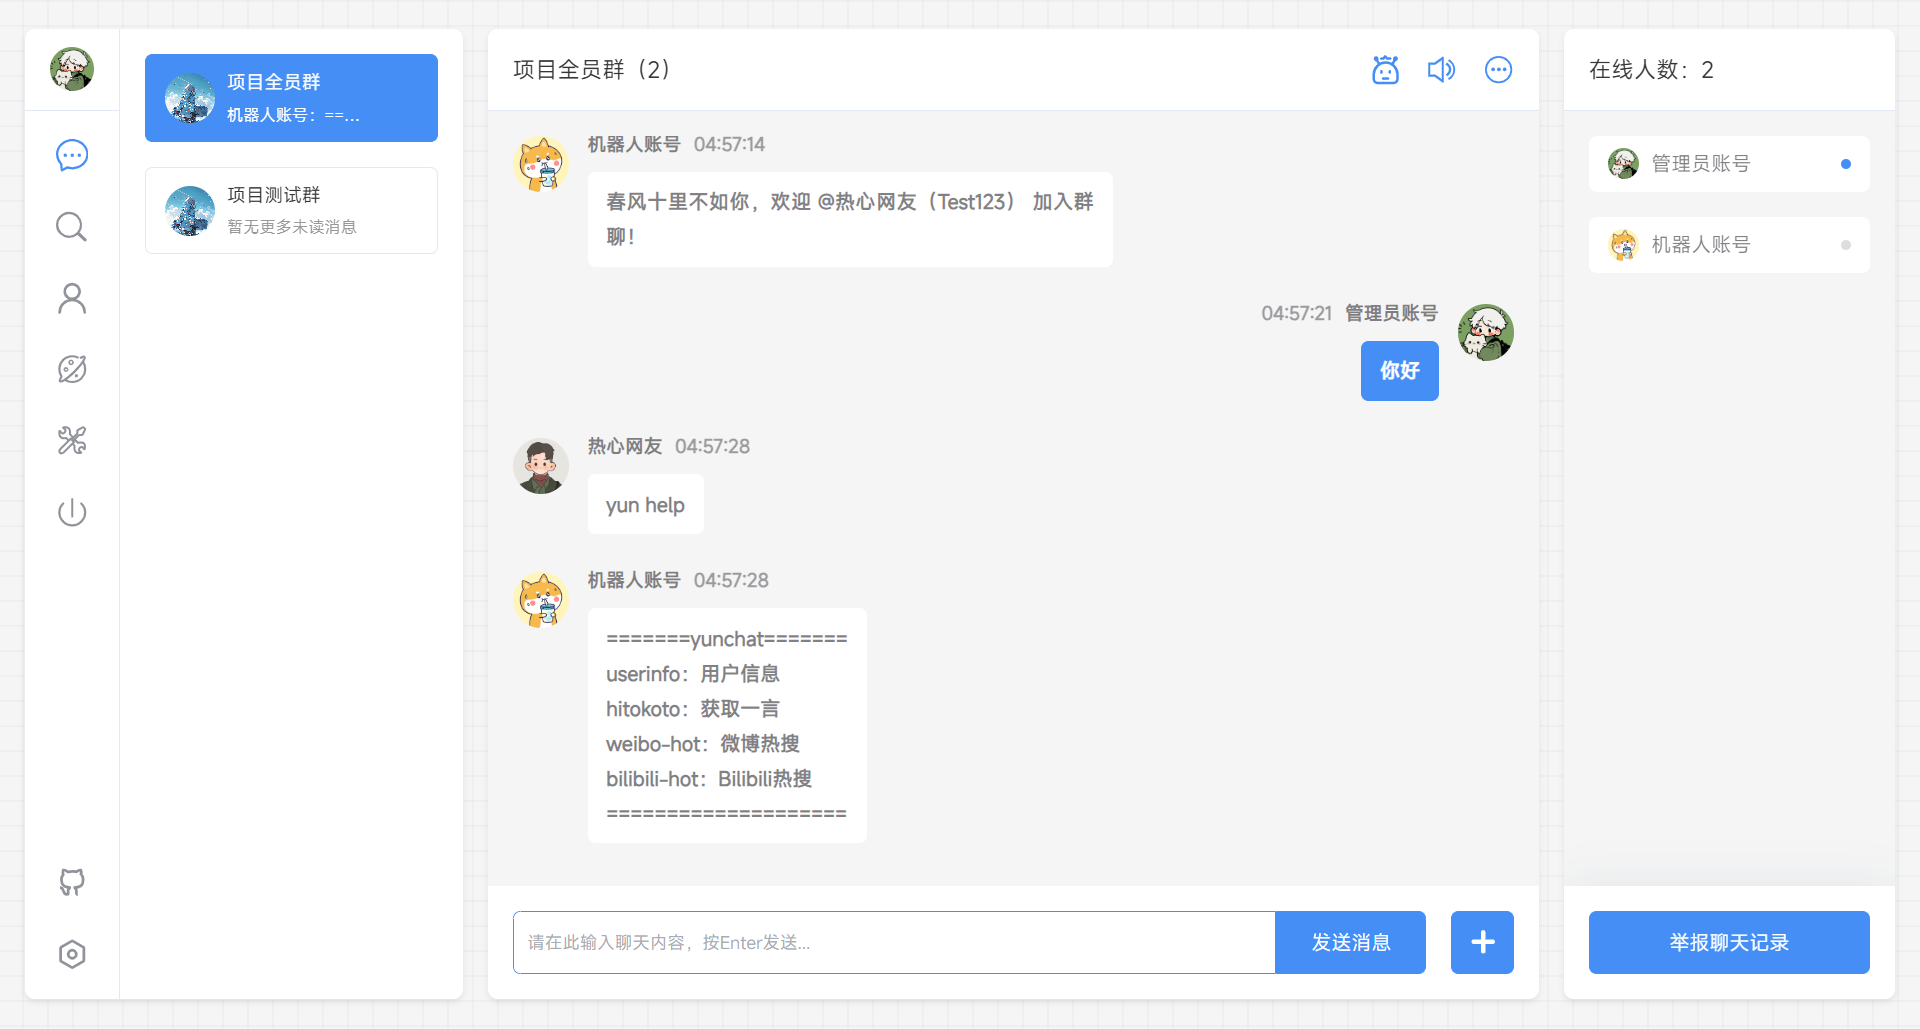Switch to the 项目测试群 conversation

[290, 210]
